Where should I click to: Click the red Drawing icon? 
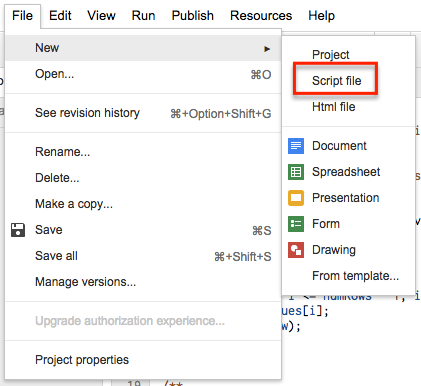(296, 250)
